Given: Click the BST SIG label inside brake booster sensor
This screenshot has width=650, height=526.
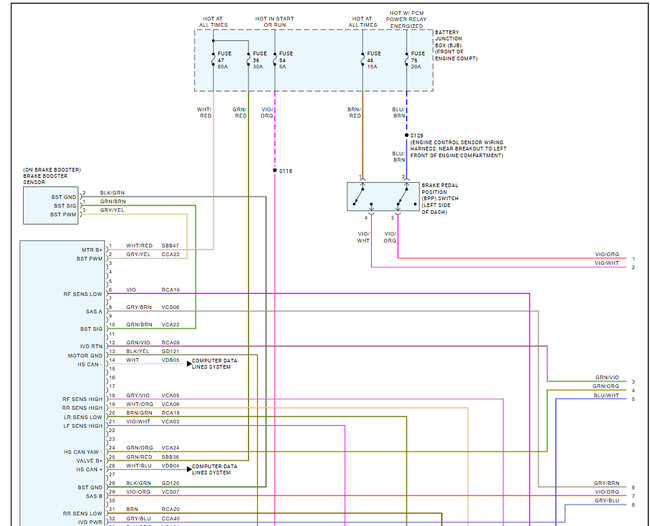Looking at the screenshot, I should tap(65, 206).
